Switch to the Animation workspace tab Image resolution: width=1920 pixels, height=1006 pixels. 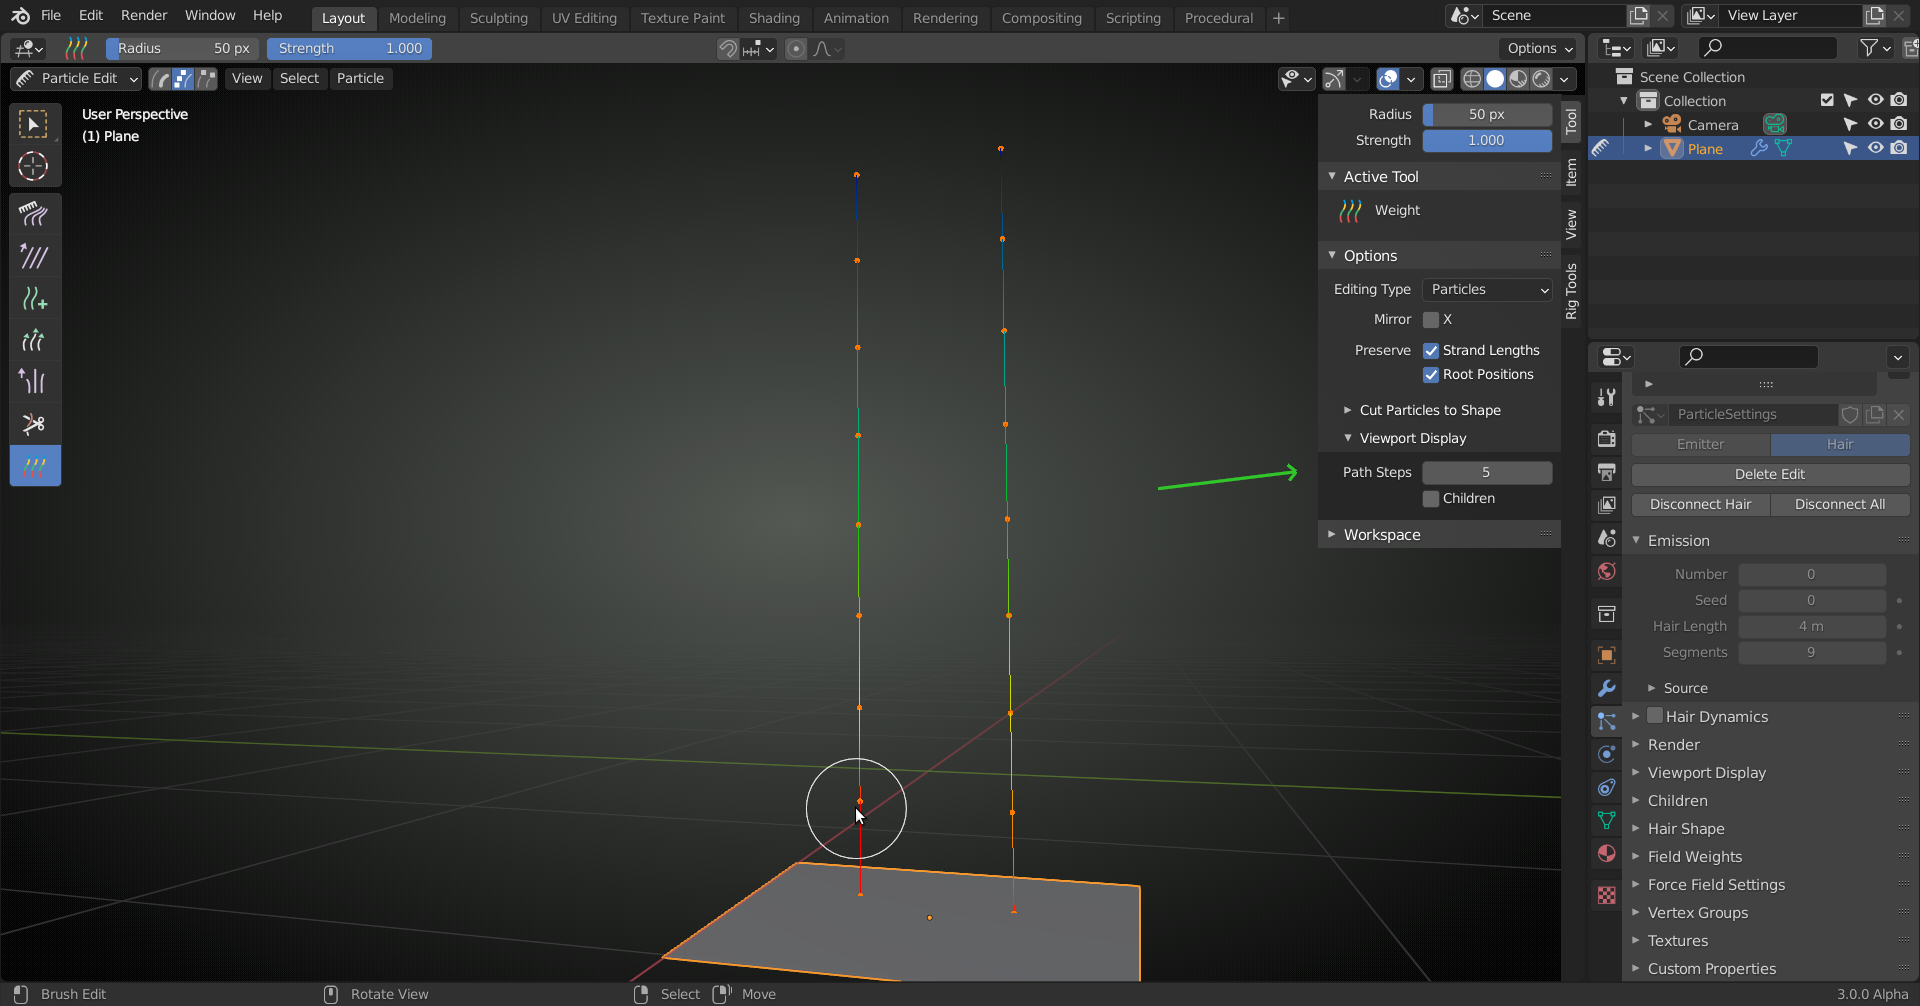tap(856, 18)
